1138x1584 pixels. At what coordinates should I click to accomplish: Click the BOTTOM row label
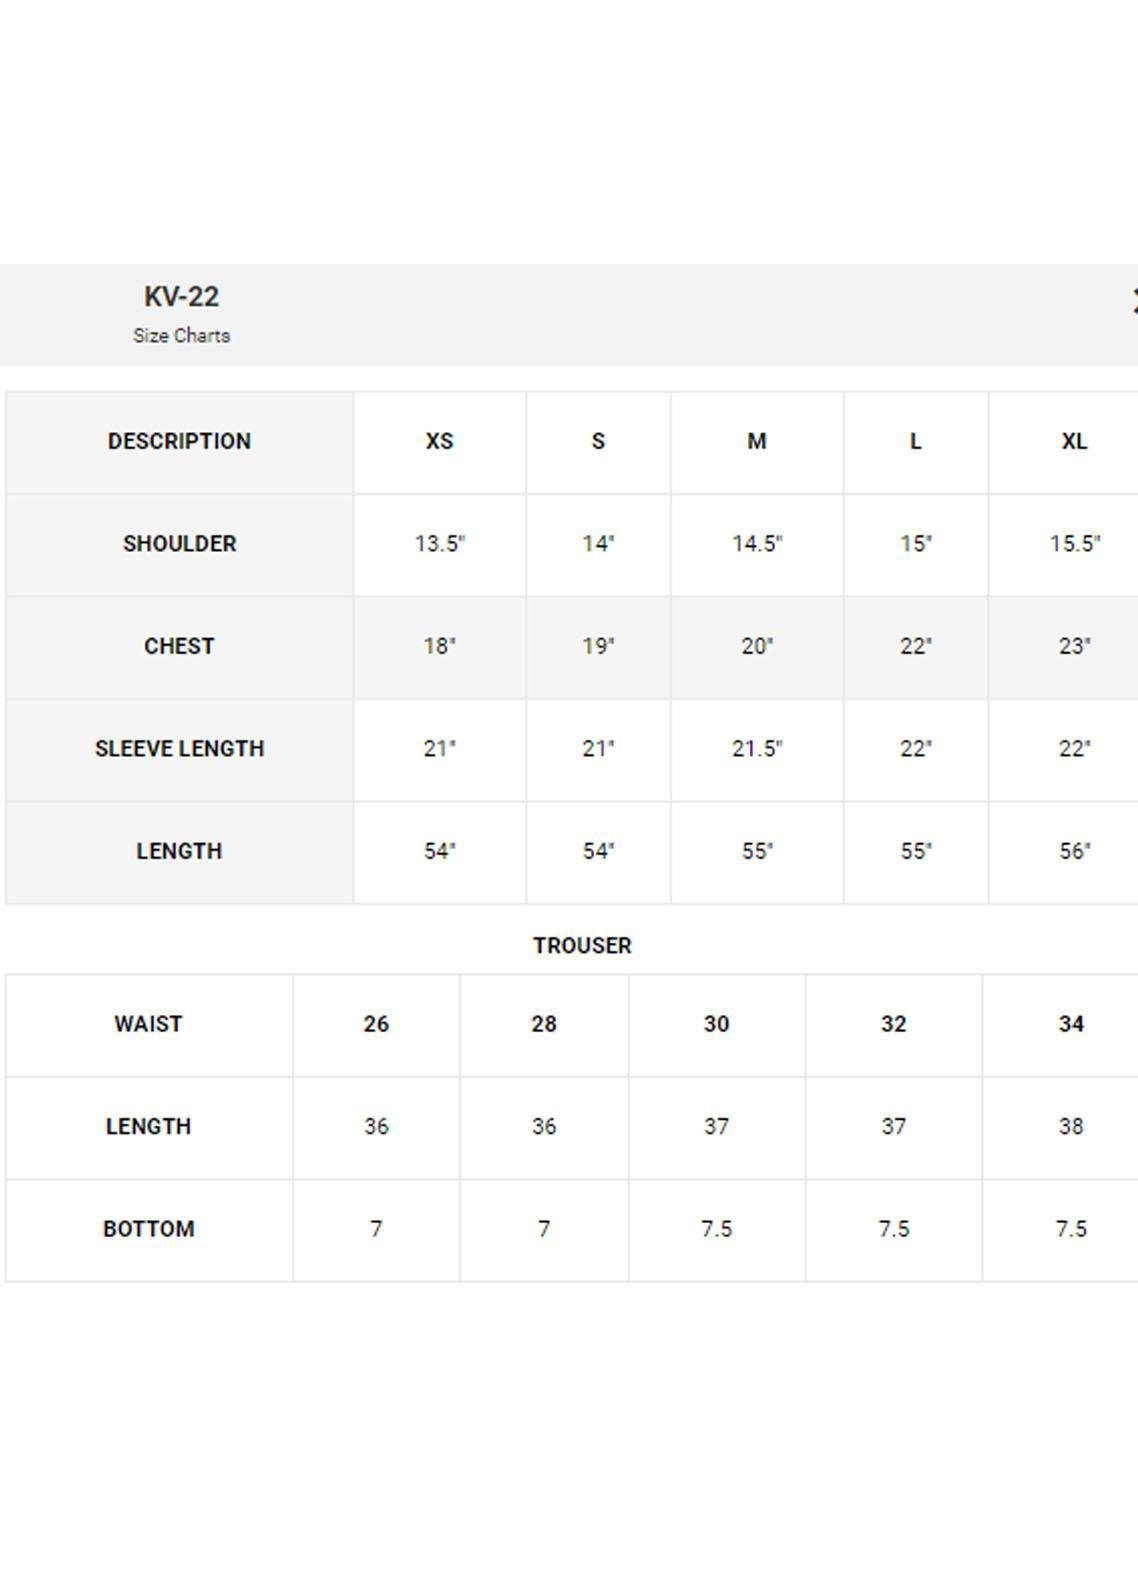148,1229
